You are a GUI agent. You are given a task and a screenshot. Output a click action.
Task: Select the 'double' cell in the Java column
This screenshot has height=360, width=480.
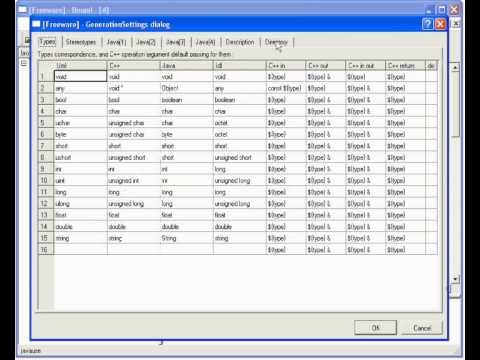186,226
